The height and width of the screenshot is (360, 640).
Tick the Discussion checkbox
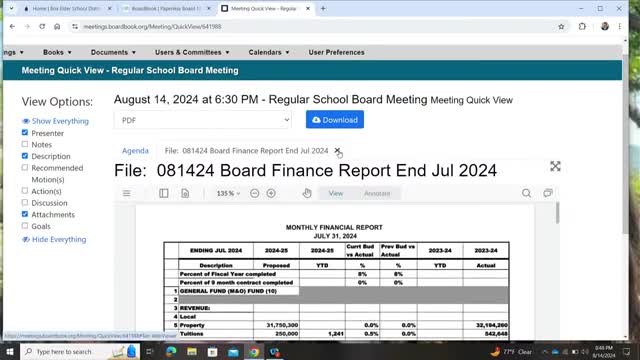click(x=25, y=202)
